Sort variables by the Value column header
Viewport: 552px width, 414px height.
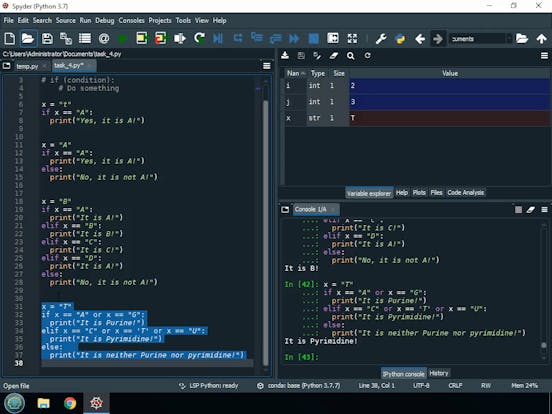point(450,73)
